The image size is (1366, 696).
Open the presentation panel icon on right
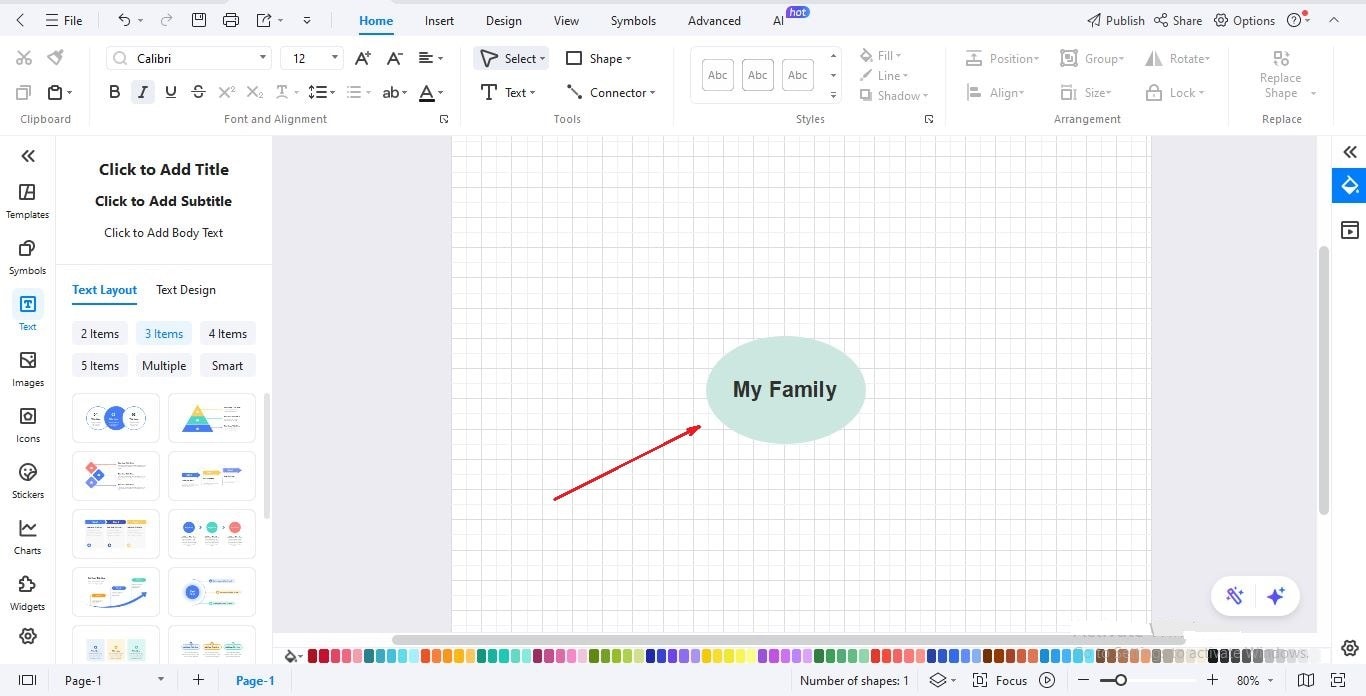(1350, 230)
